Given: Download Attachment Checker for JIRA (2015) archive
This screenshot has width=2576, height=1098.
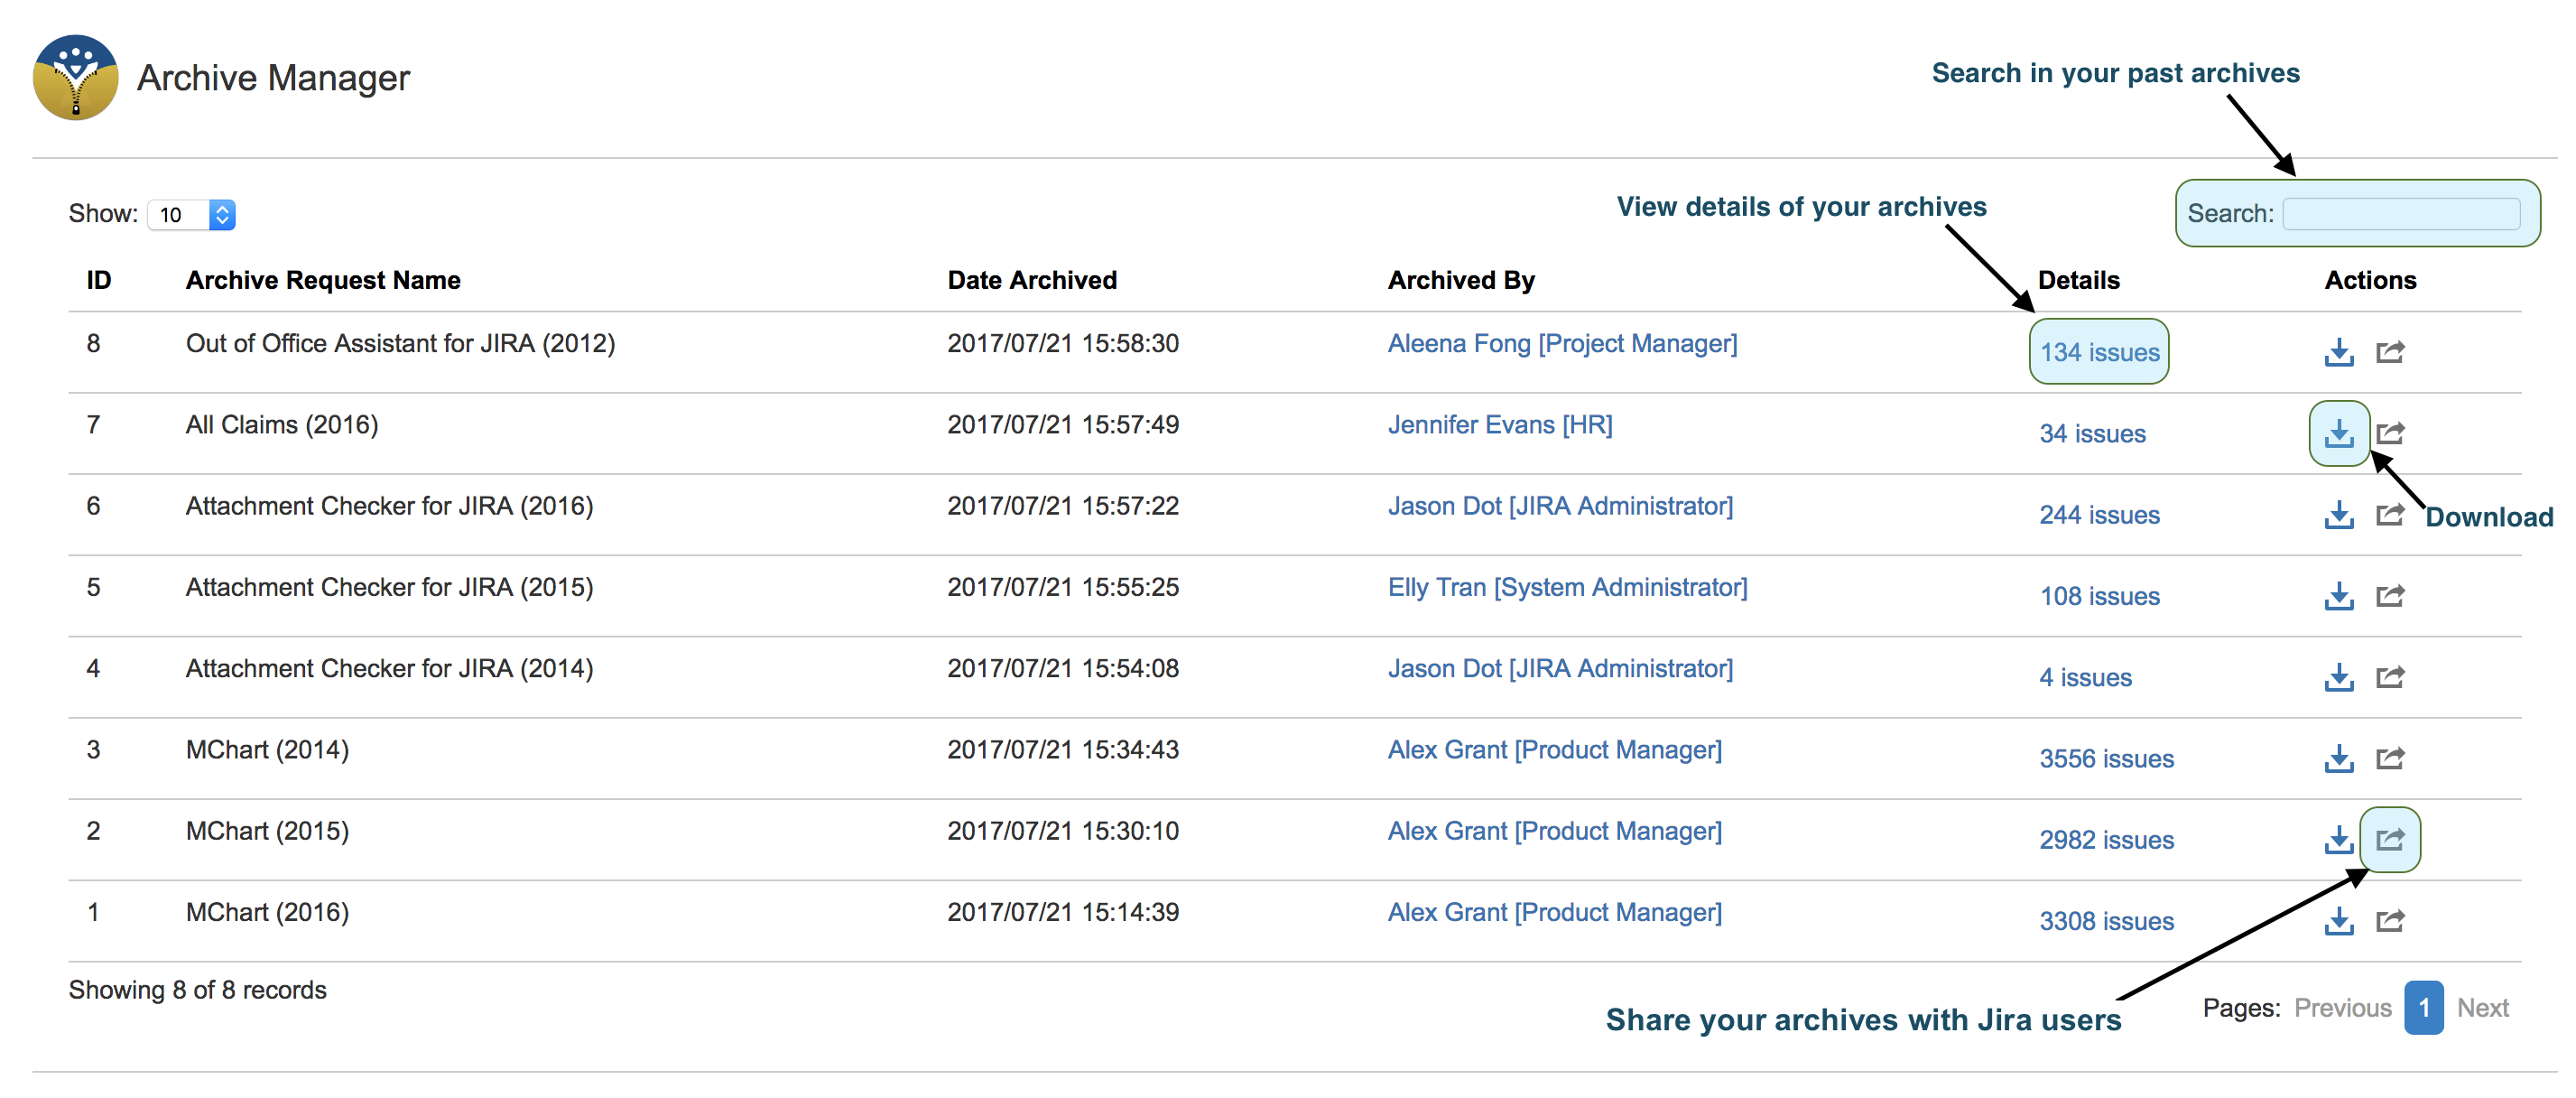Looking at the screenshot, I should pos(2338,597).
